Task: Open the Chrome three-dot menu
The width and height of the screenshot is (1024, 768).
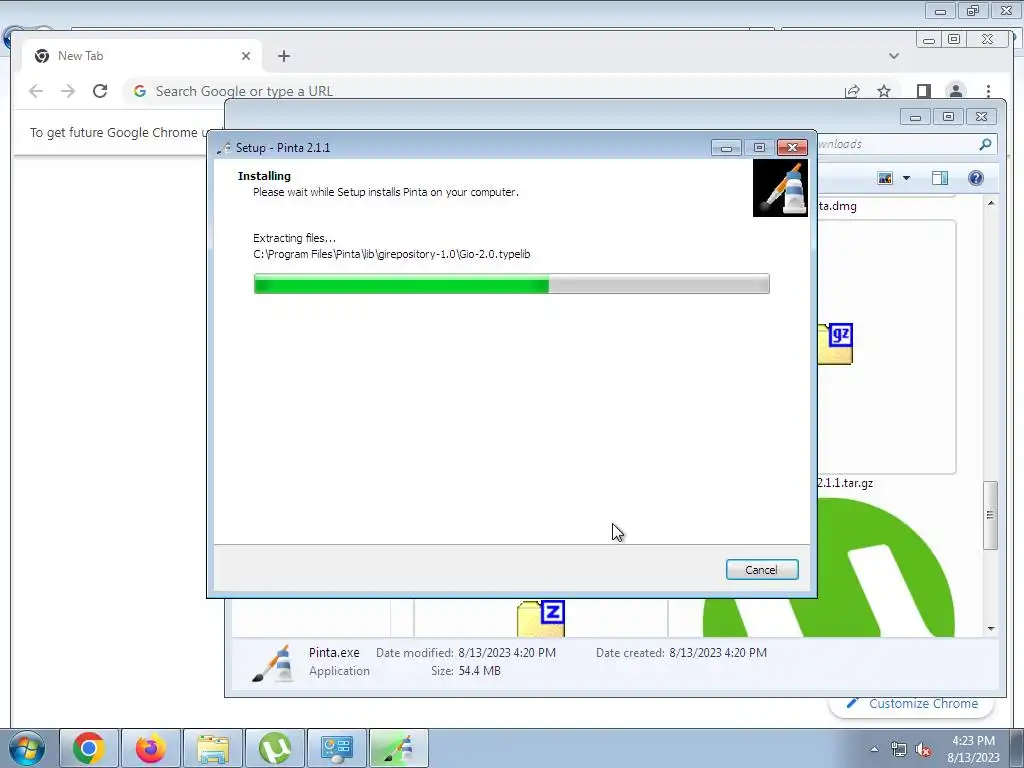Action: click(988, 91)
